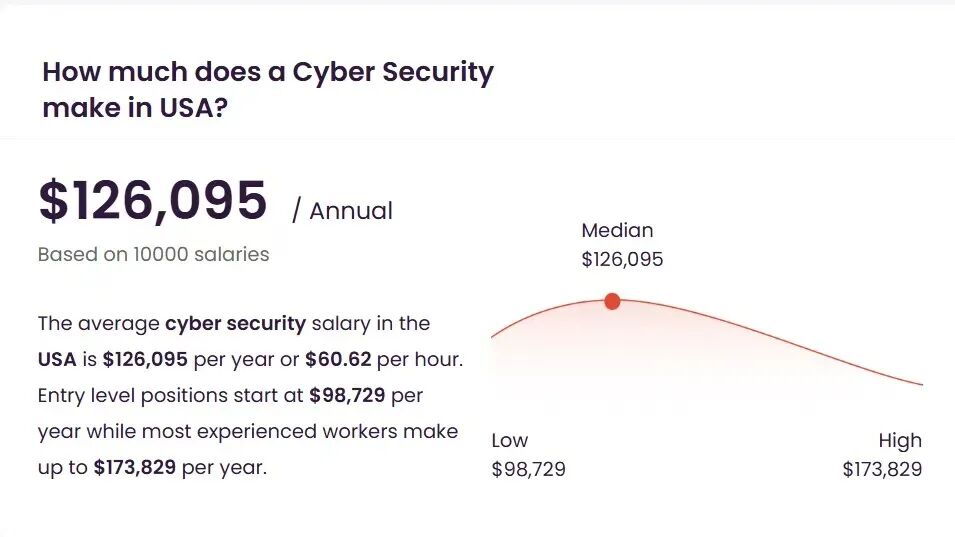Click the $126,095 value under Median
The height and width of the screenshot is (537, 955).
[x=622, y=260]
